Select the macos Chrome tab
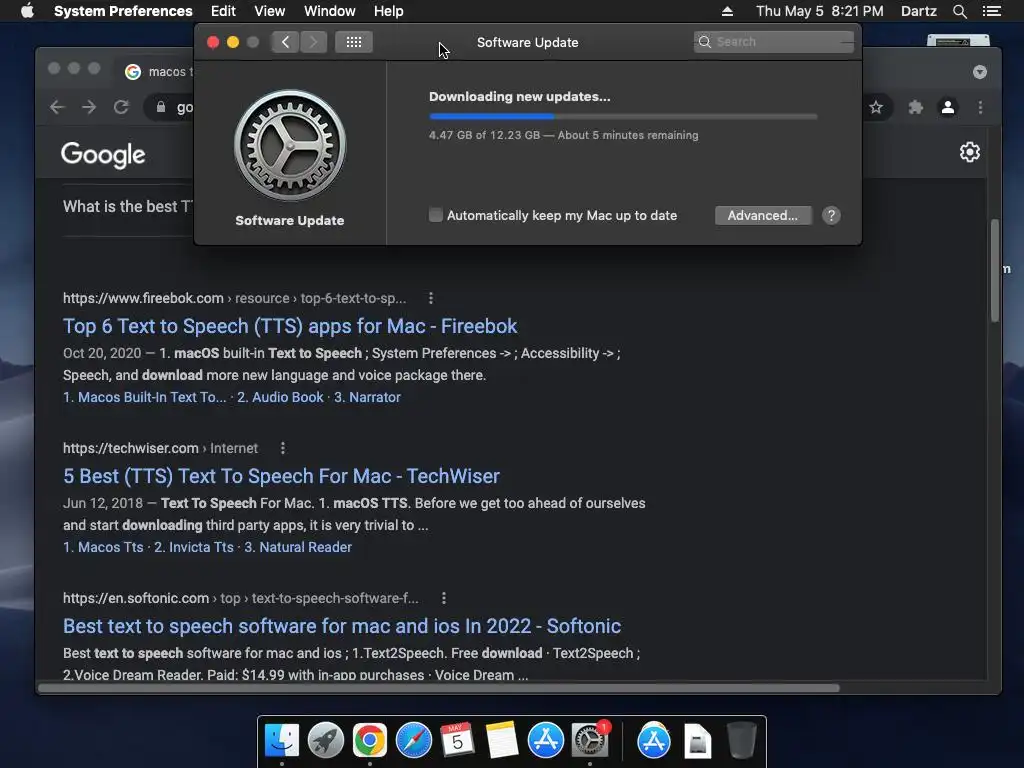This screenshot has width=1024, height=768. 158,72
